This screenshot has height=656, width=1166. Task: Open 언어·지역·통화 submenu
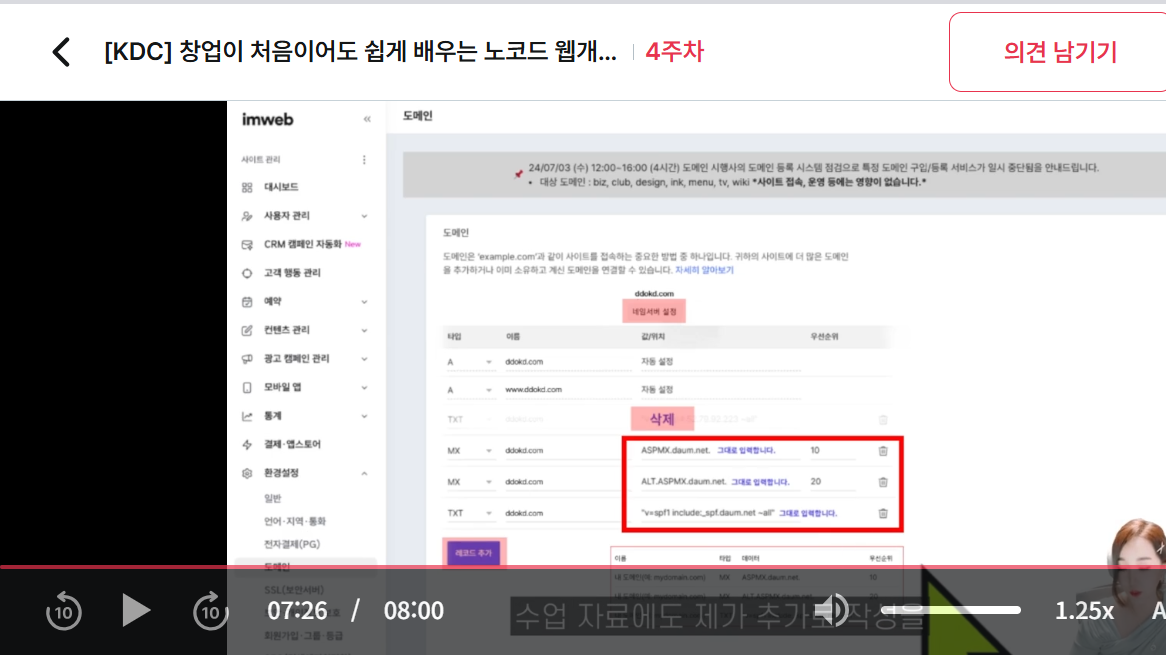[x=295, y=521]
